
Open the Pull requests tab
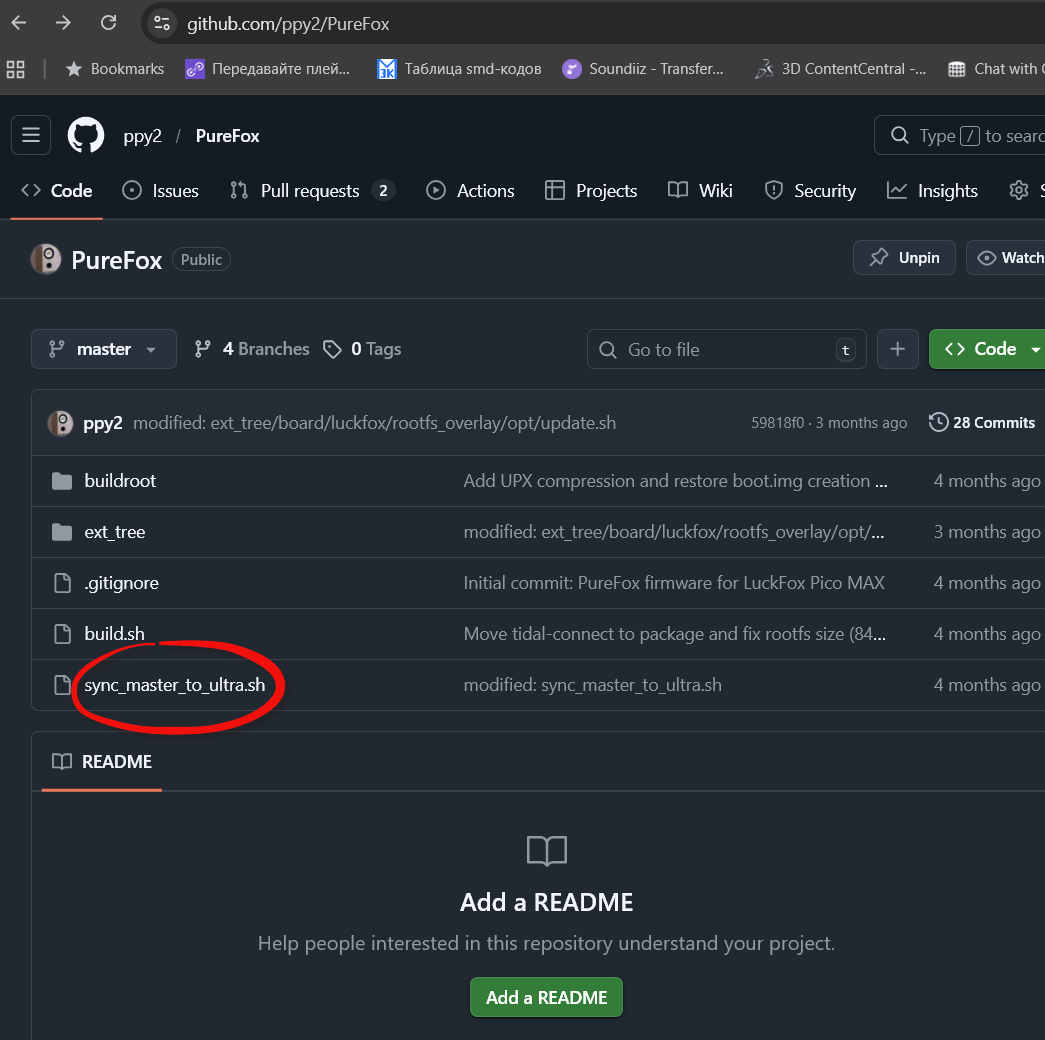(x=311, y=191)
